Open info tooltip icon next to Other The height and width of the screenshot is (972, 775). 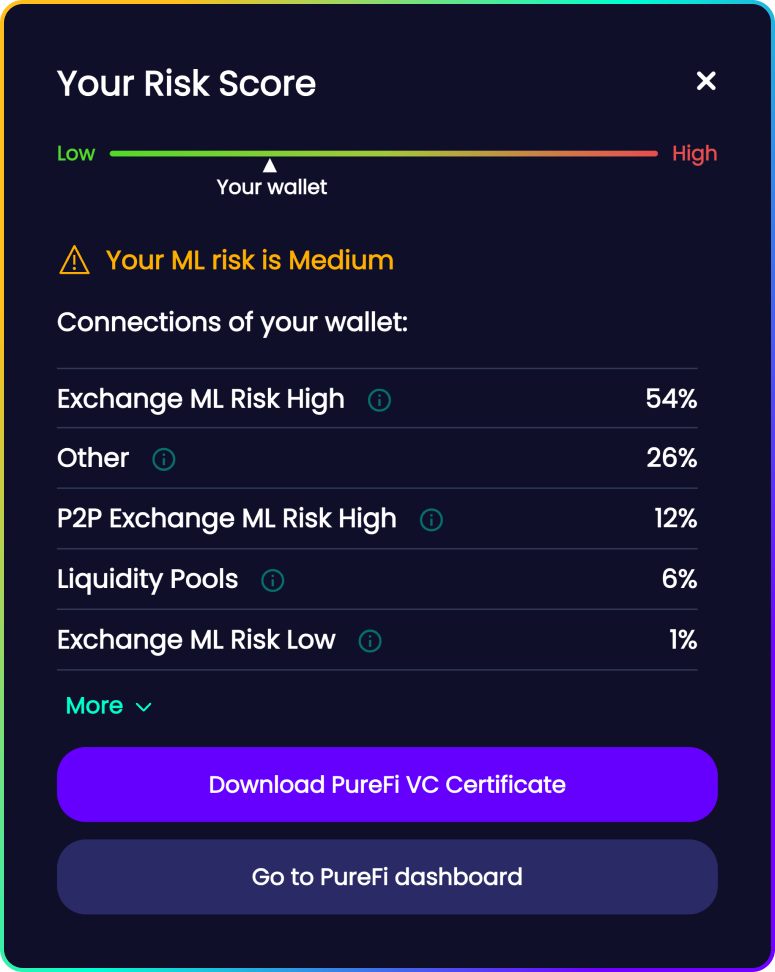[x=164, y=459]
